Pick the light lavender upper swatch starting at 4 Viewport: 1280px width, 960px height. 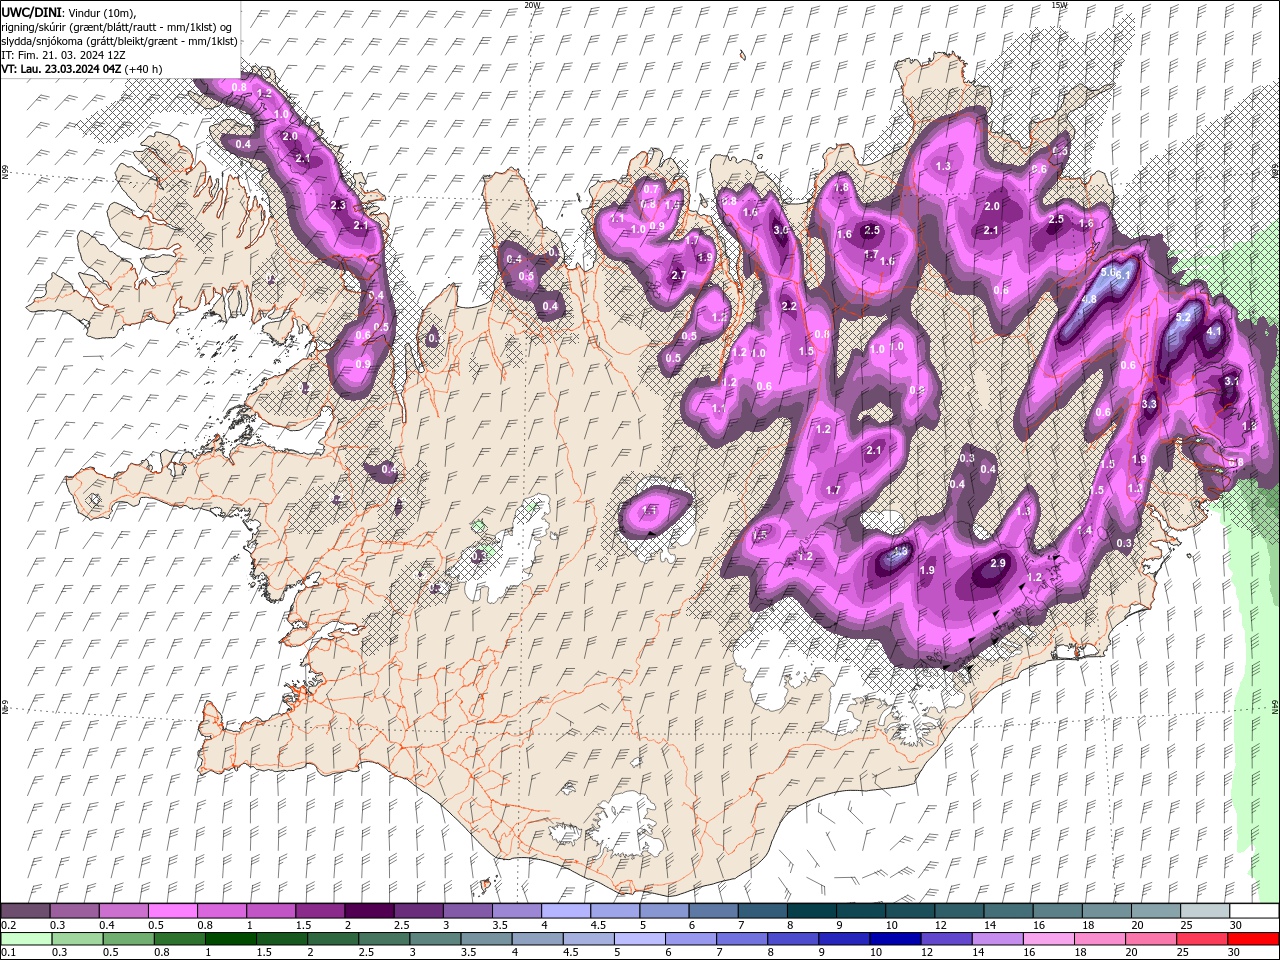coord(565,911)
